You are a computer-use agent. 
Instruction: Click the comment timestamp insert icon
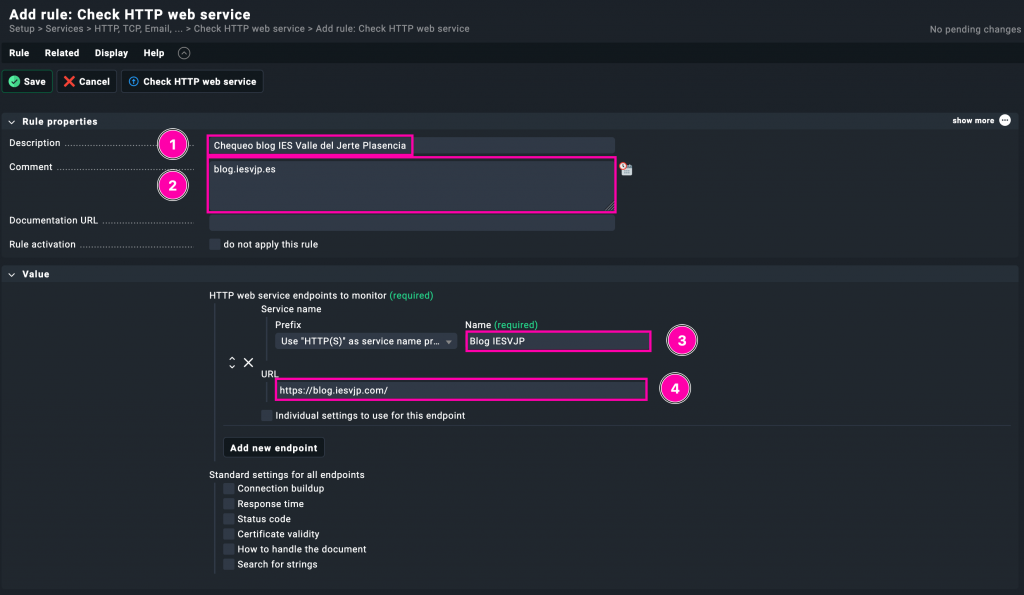coord(626,169)
